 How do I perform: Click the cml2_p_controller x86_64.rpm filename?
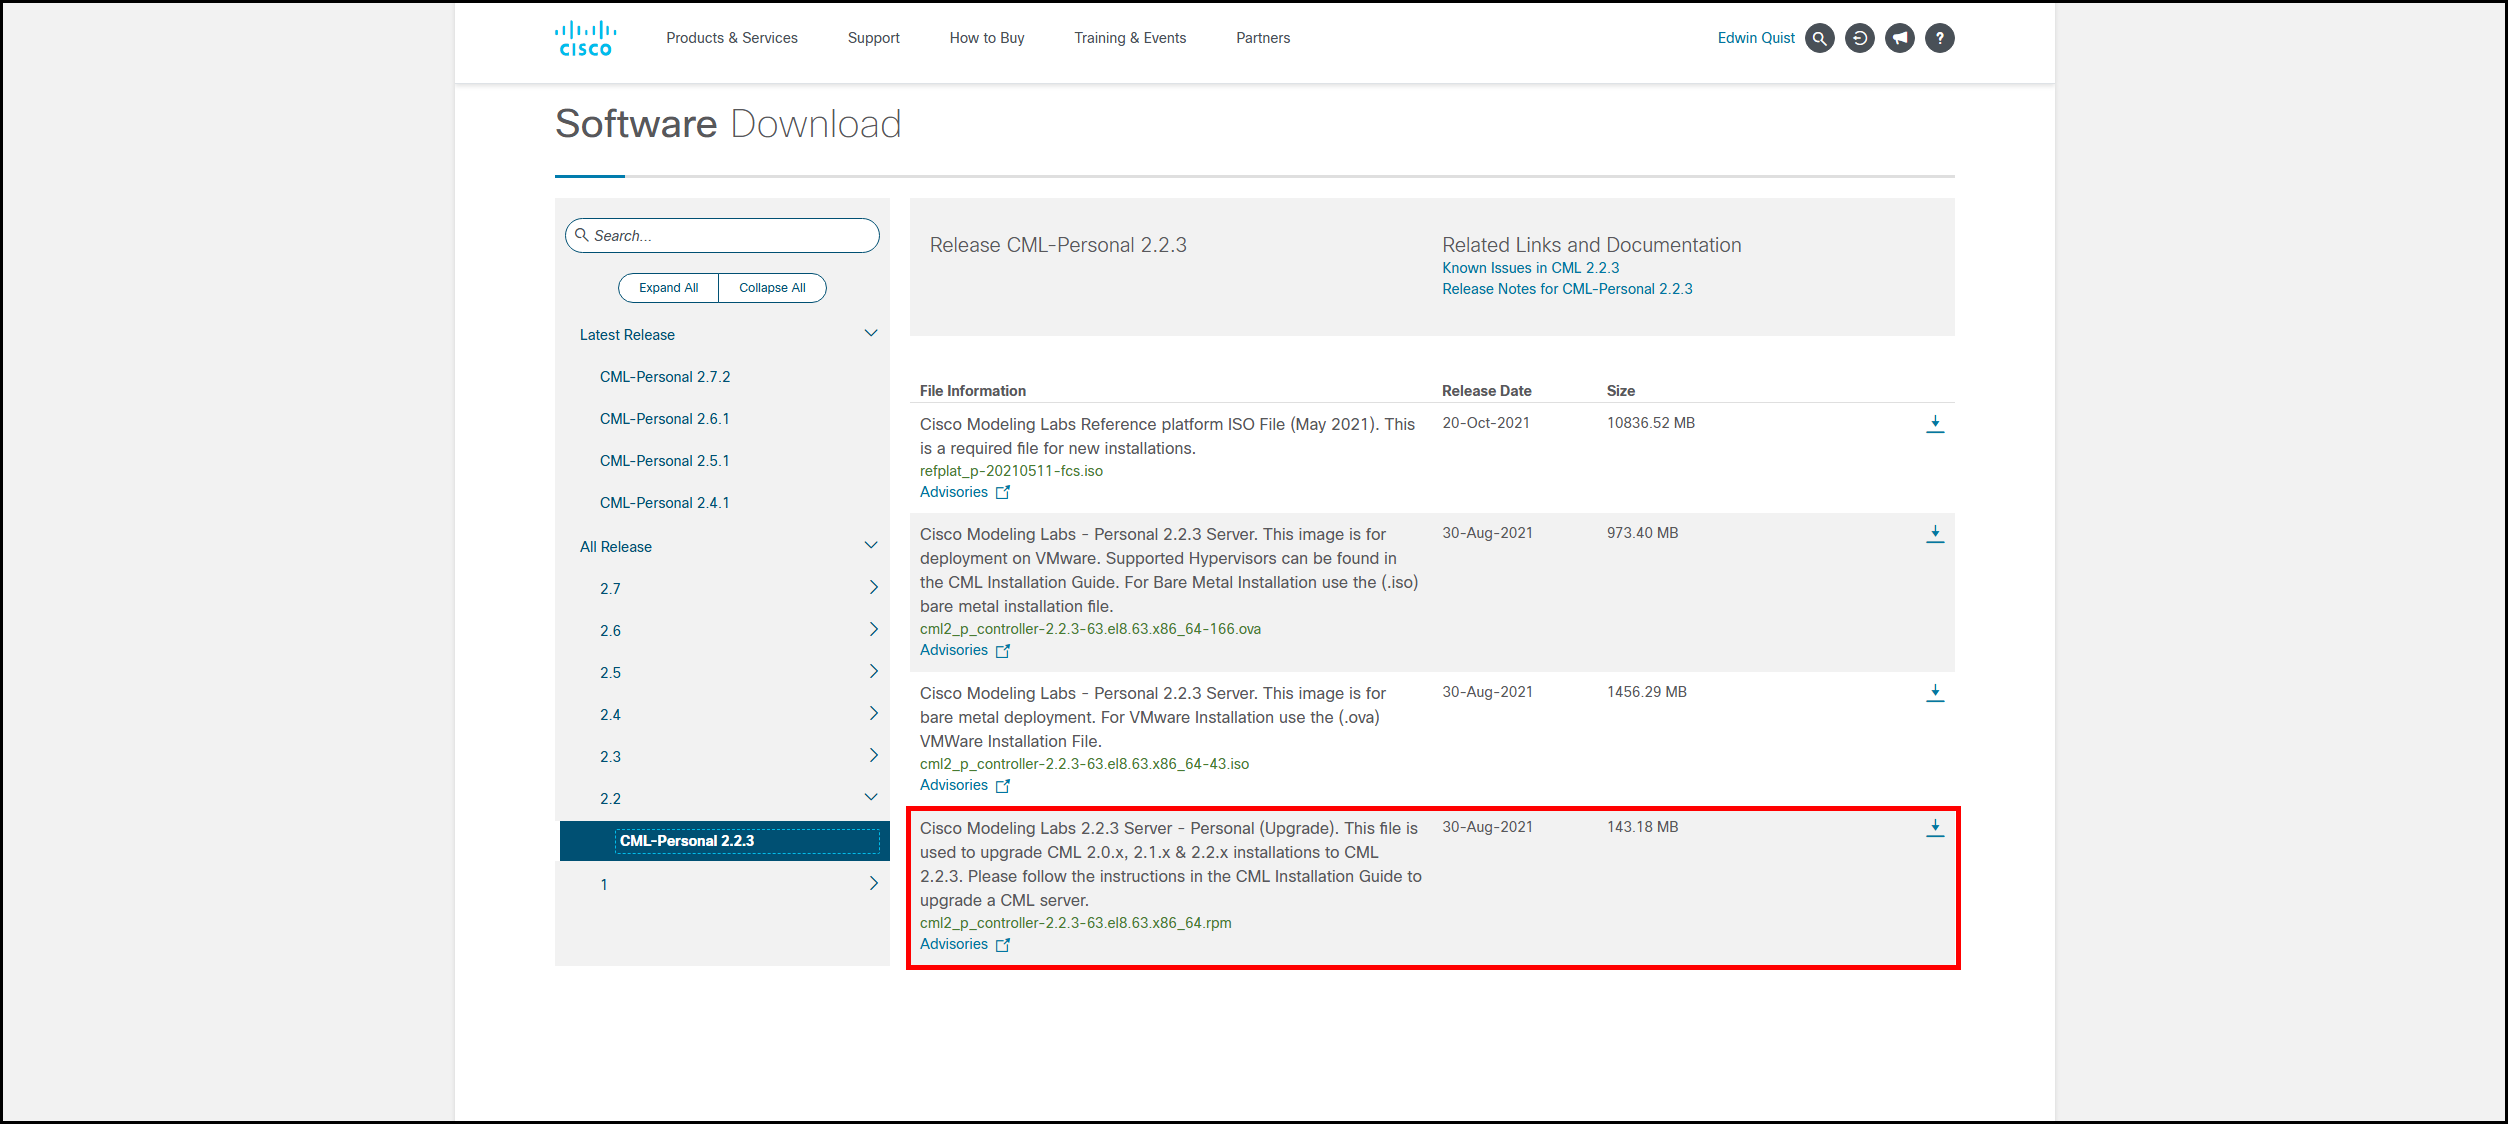coord(1075,923)
